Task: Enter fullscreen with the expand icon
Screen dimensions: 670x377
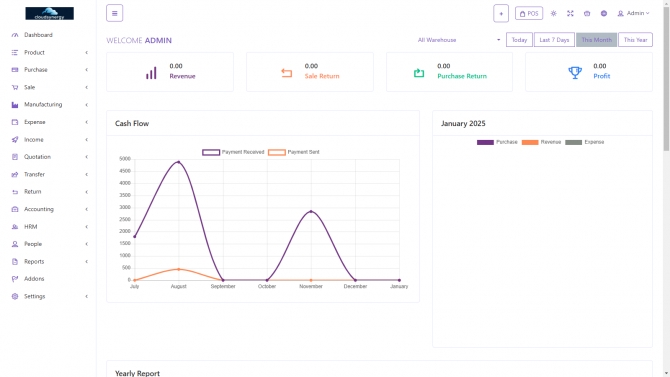Action: tap(570, 14)
